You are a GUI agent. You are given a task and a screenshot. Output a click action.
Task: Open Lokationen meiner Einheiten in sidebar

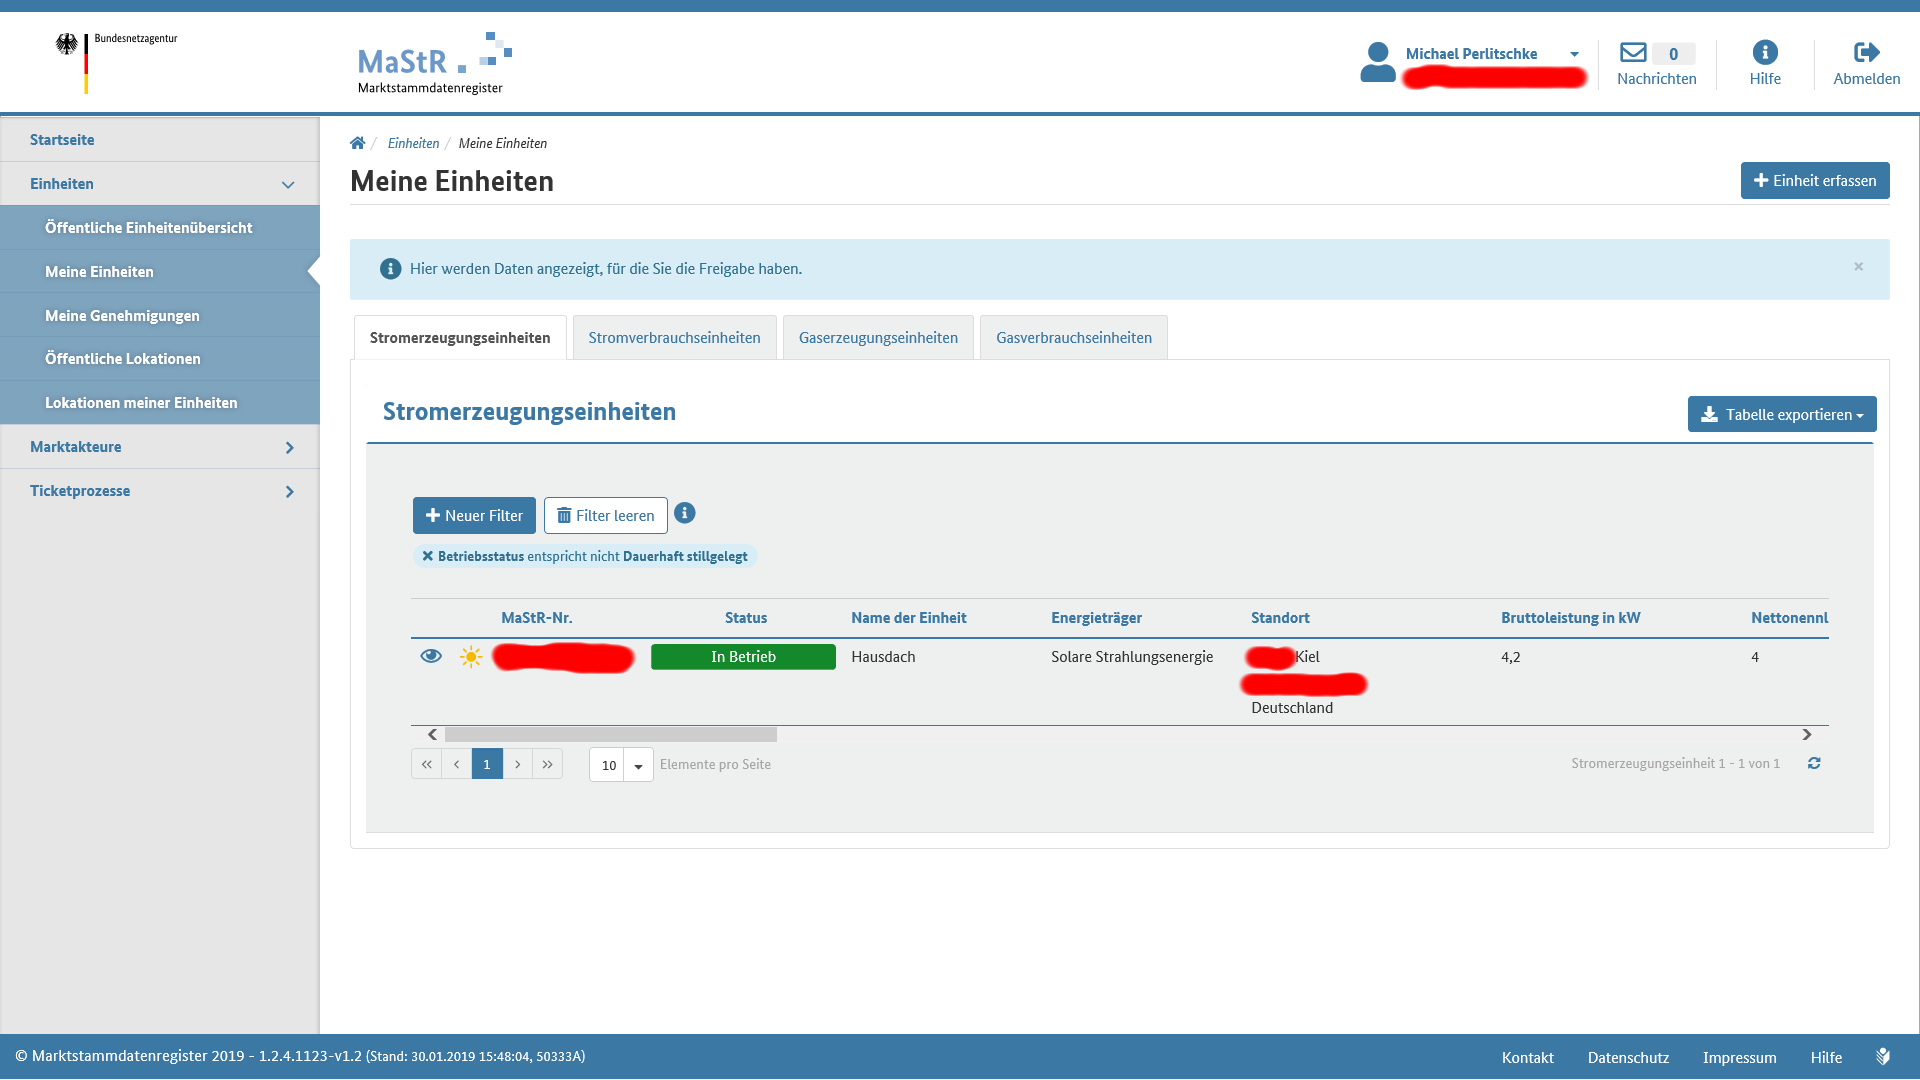pos(141,403)
